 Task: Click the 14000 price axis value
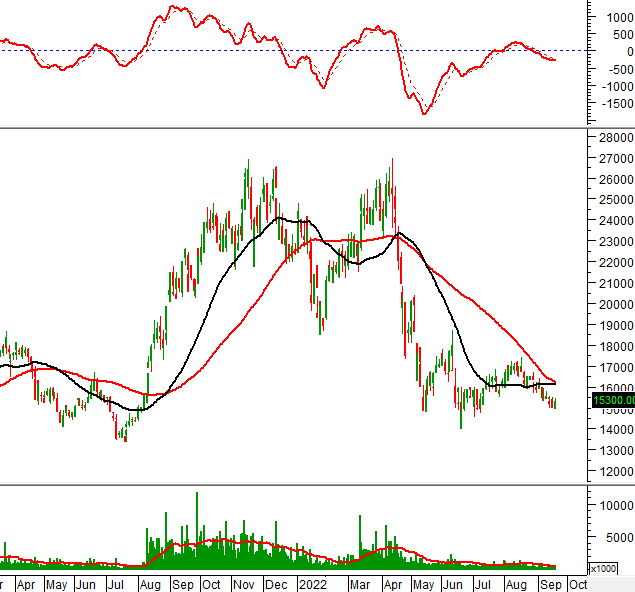616,430
